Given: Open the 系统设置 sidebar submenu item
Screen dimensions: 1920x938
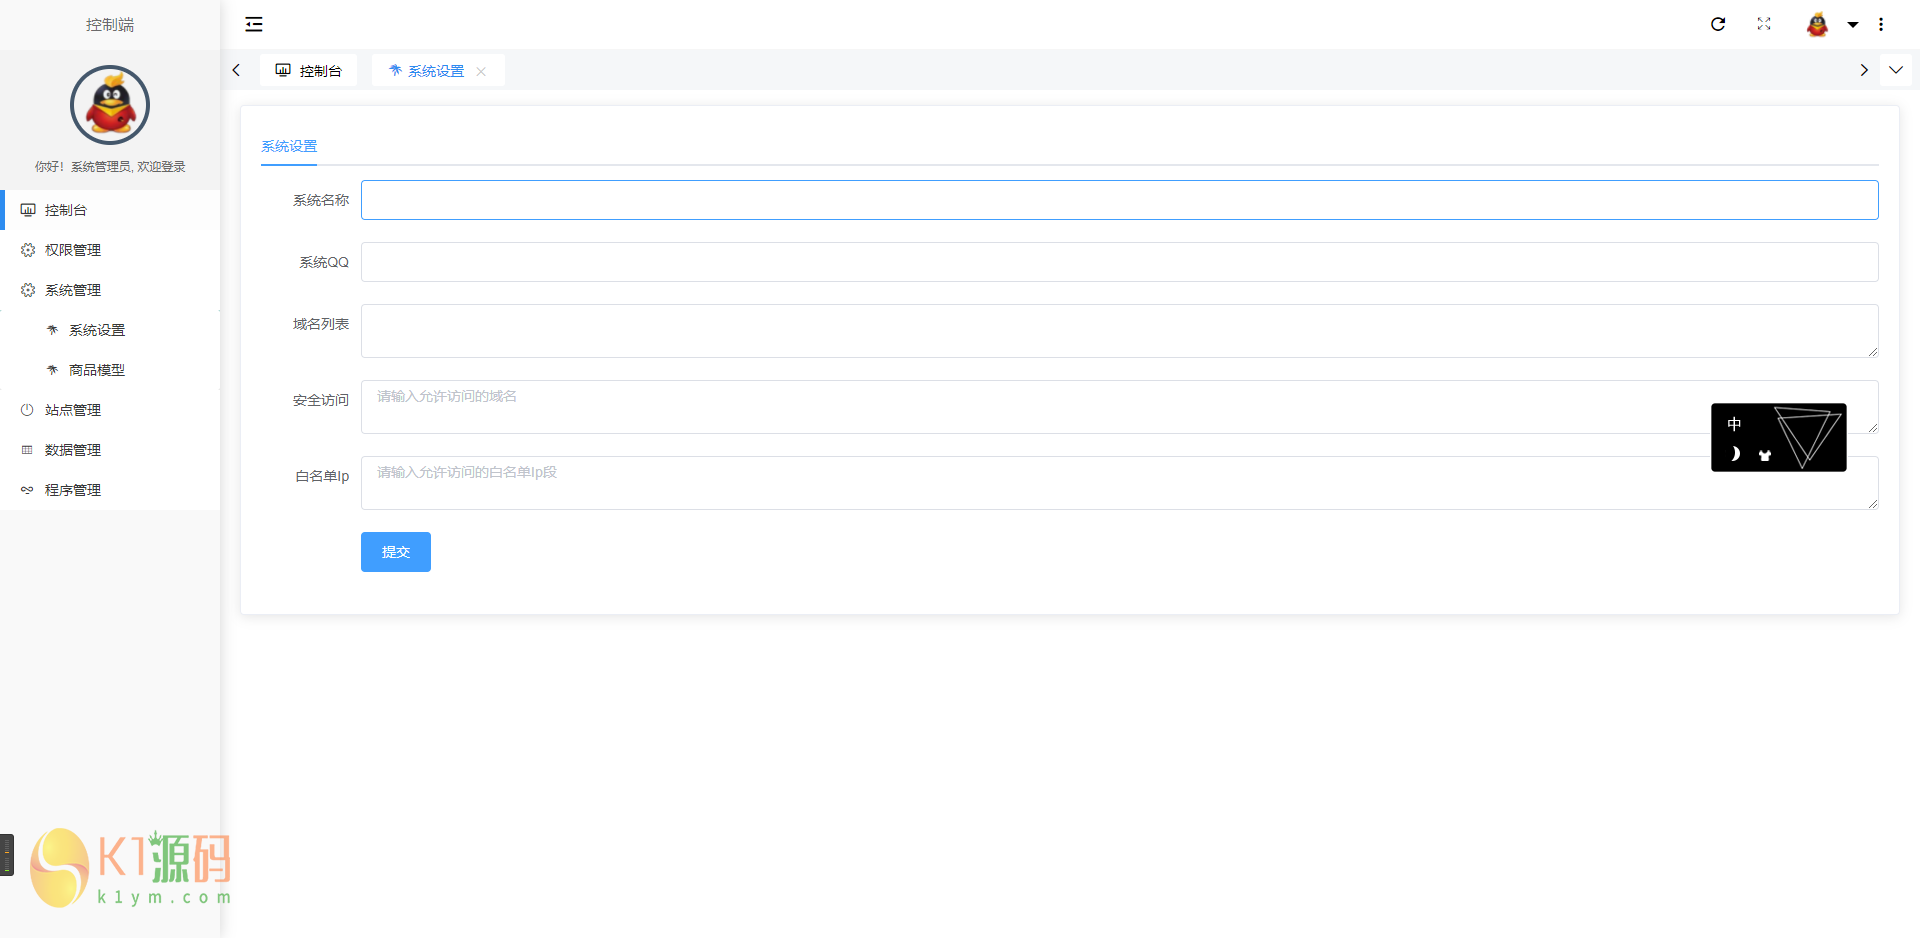Looking at the screenshot, I should 110,330.
